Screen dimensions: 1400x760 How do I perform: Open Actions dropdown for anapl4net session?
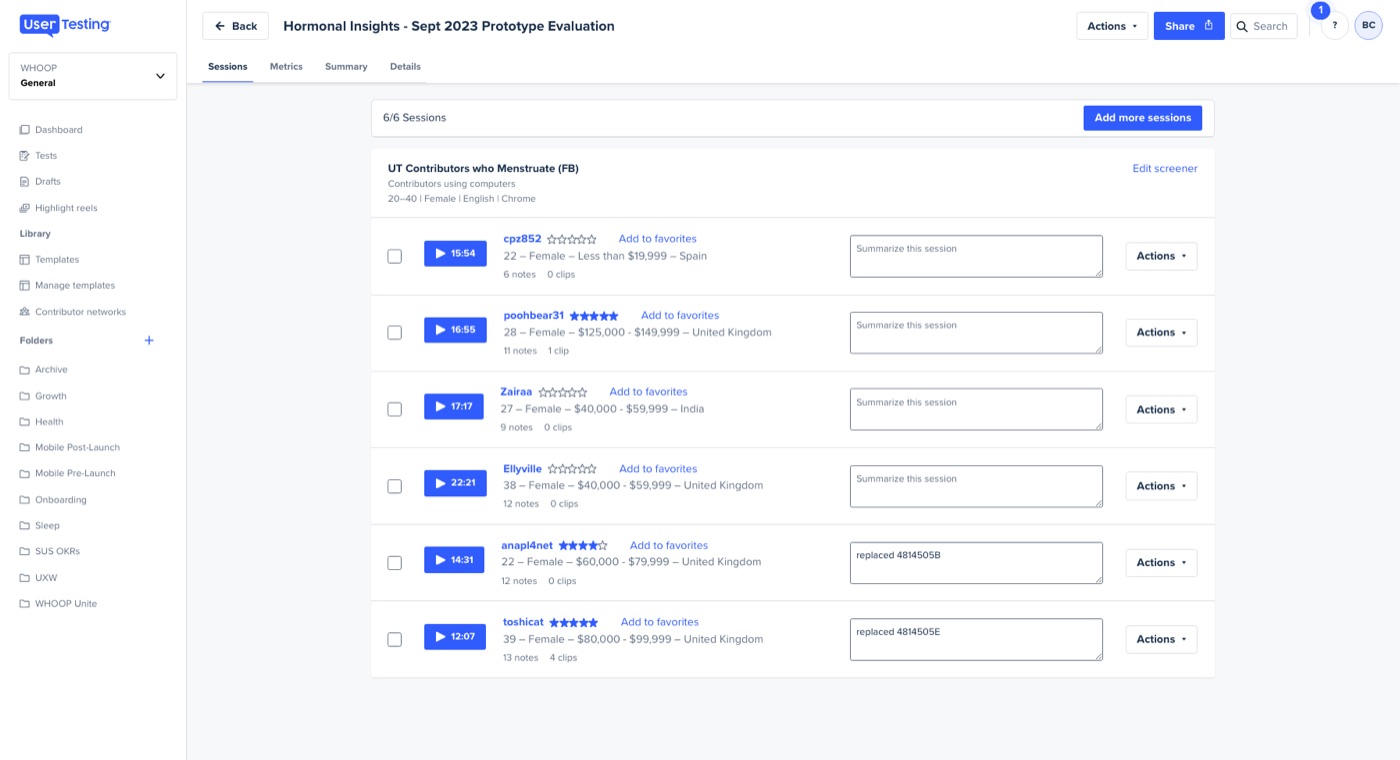1161,562
